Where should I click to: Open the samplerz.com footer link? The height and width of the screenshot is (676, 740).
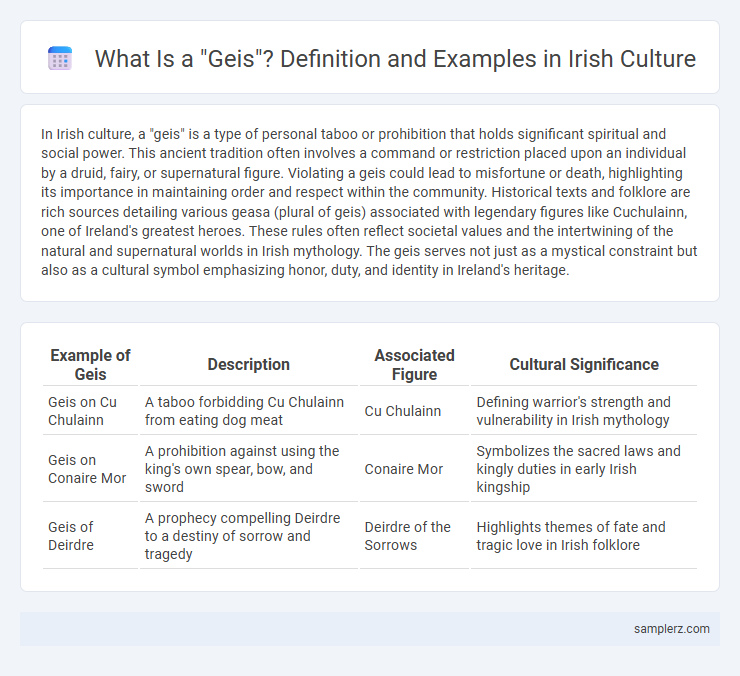click(672, 629)
